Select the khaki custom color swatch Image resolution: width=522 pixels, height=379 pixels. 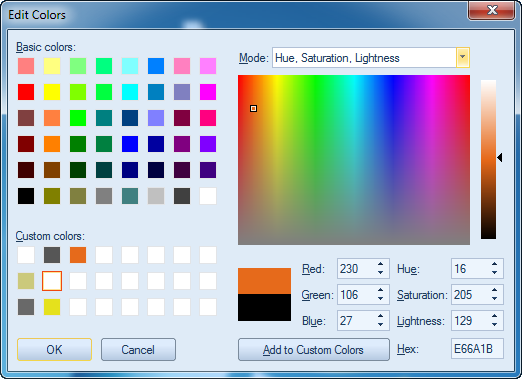26,281
